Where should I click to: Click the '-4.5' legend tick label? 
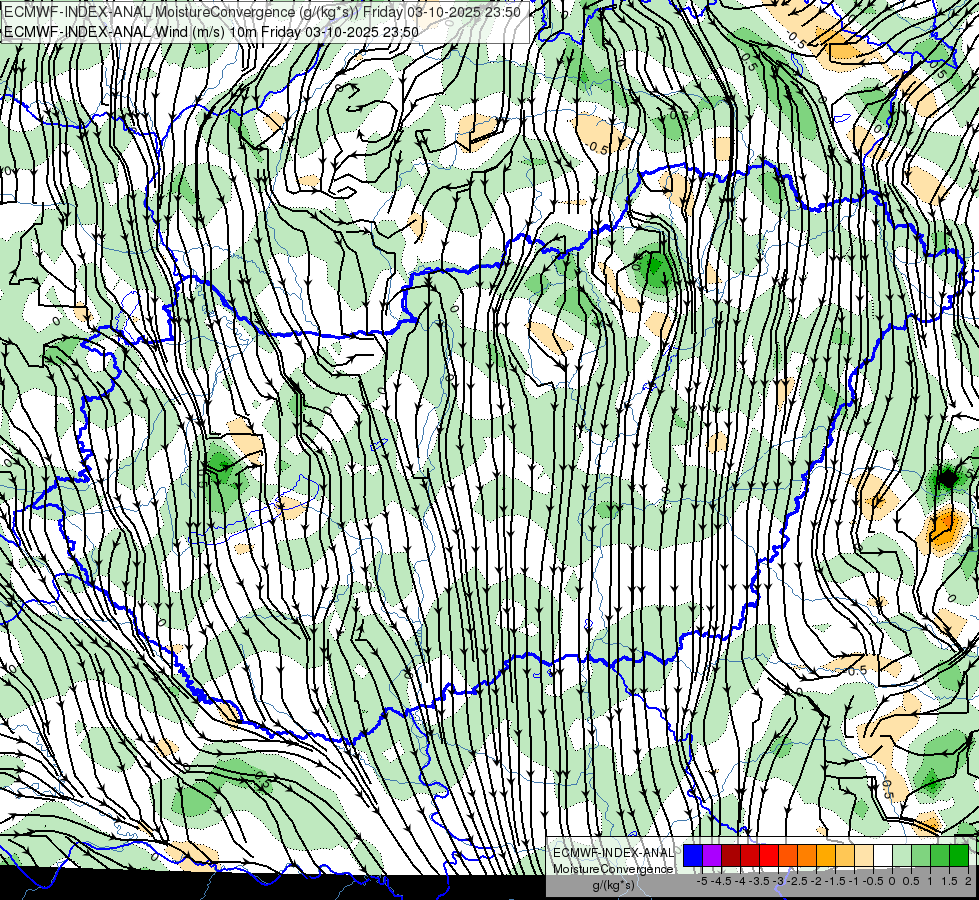[721, 881]
